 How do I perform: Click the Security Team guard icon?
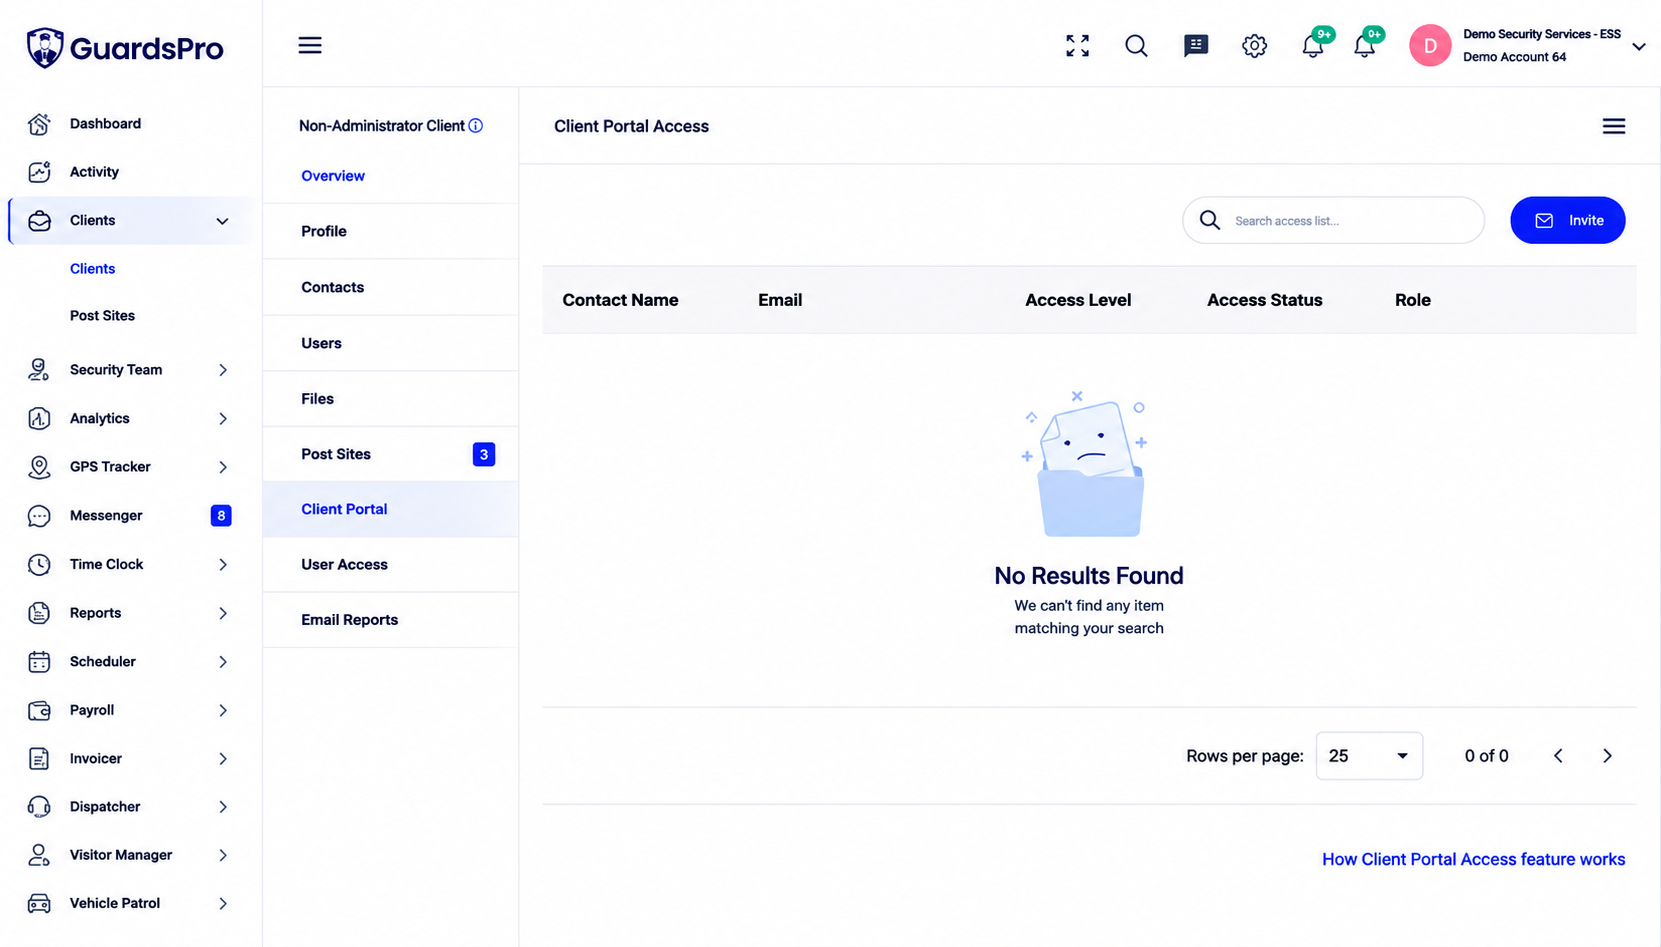tap(39, 370)
